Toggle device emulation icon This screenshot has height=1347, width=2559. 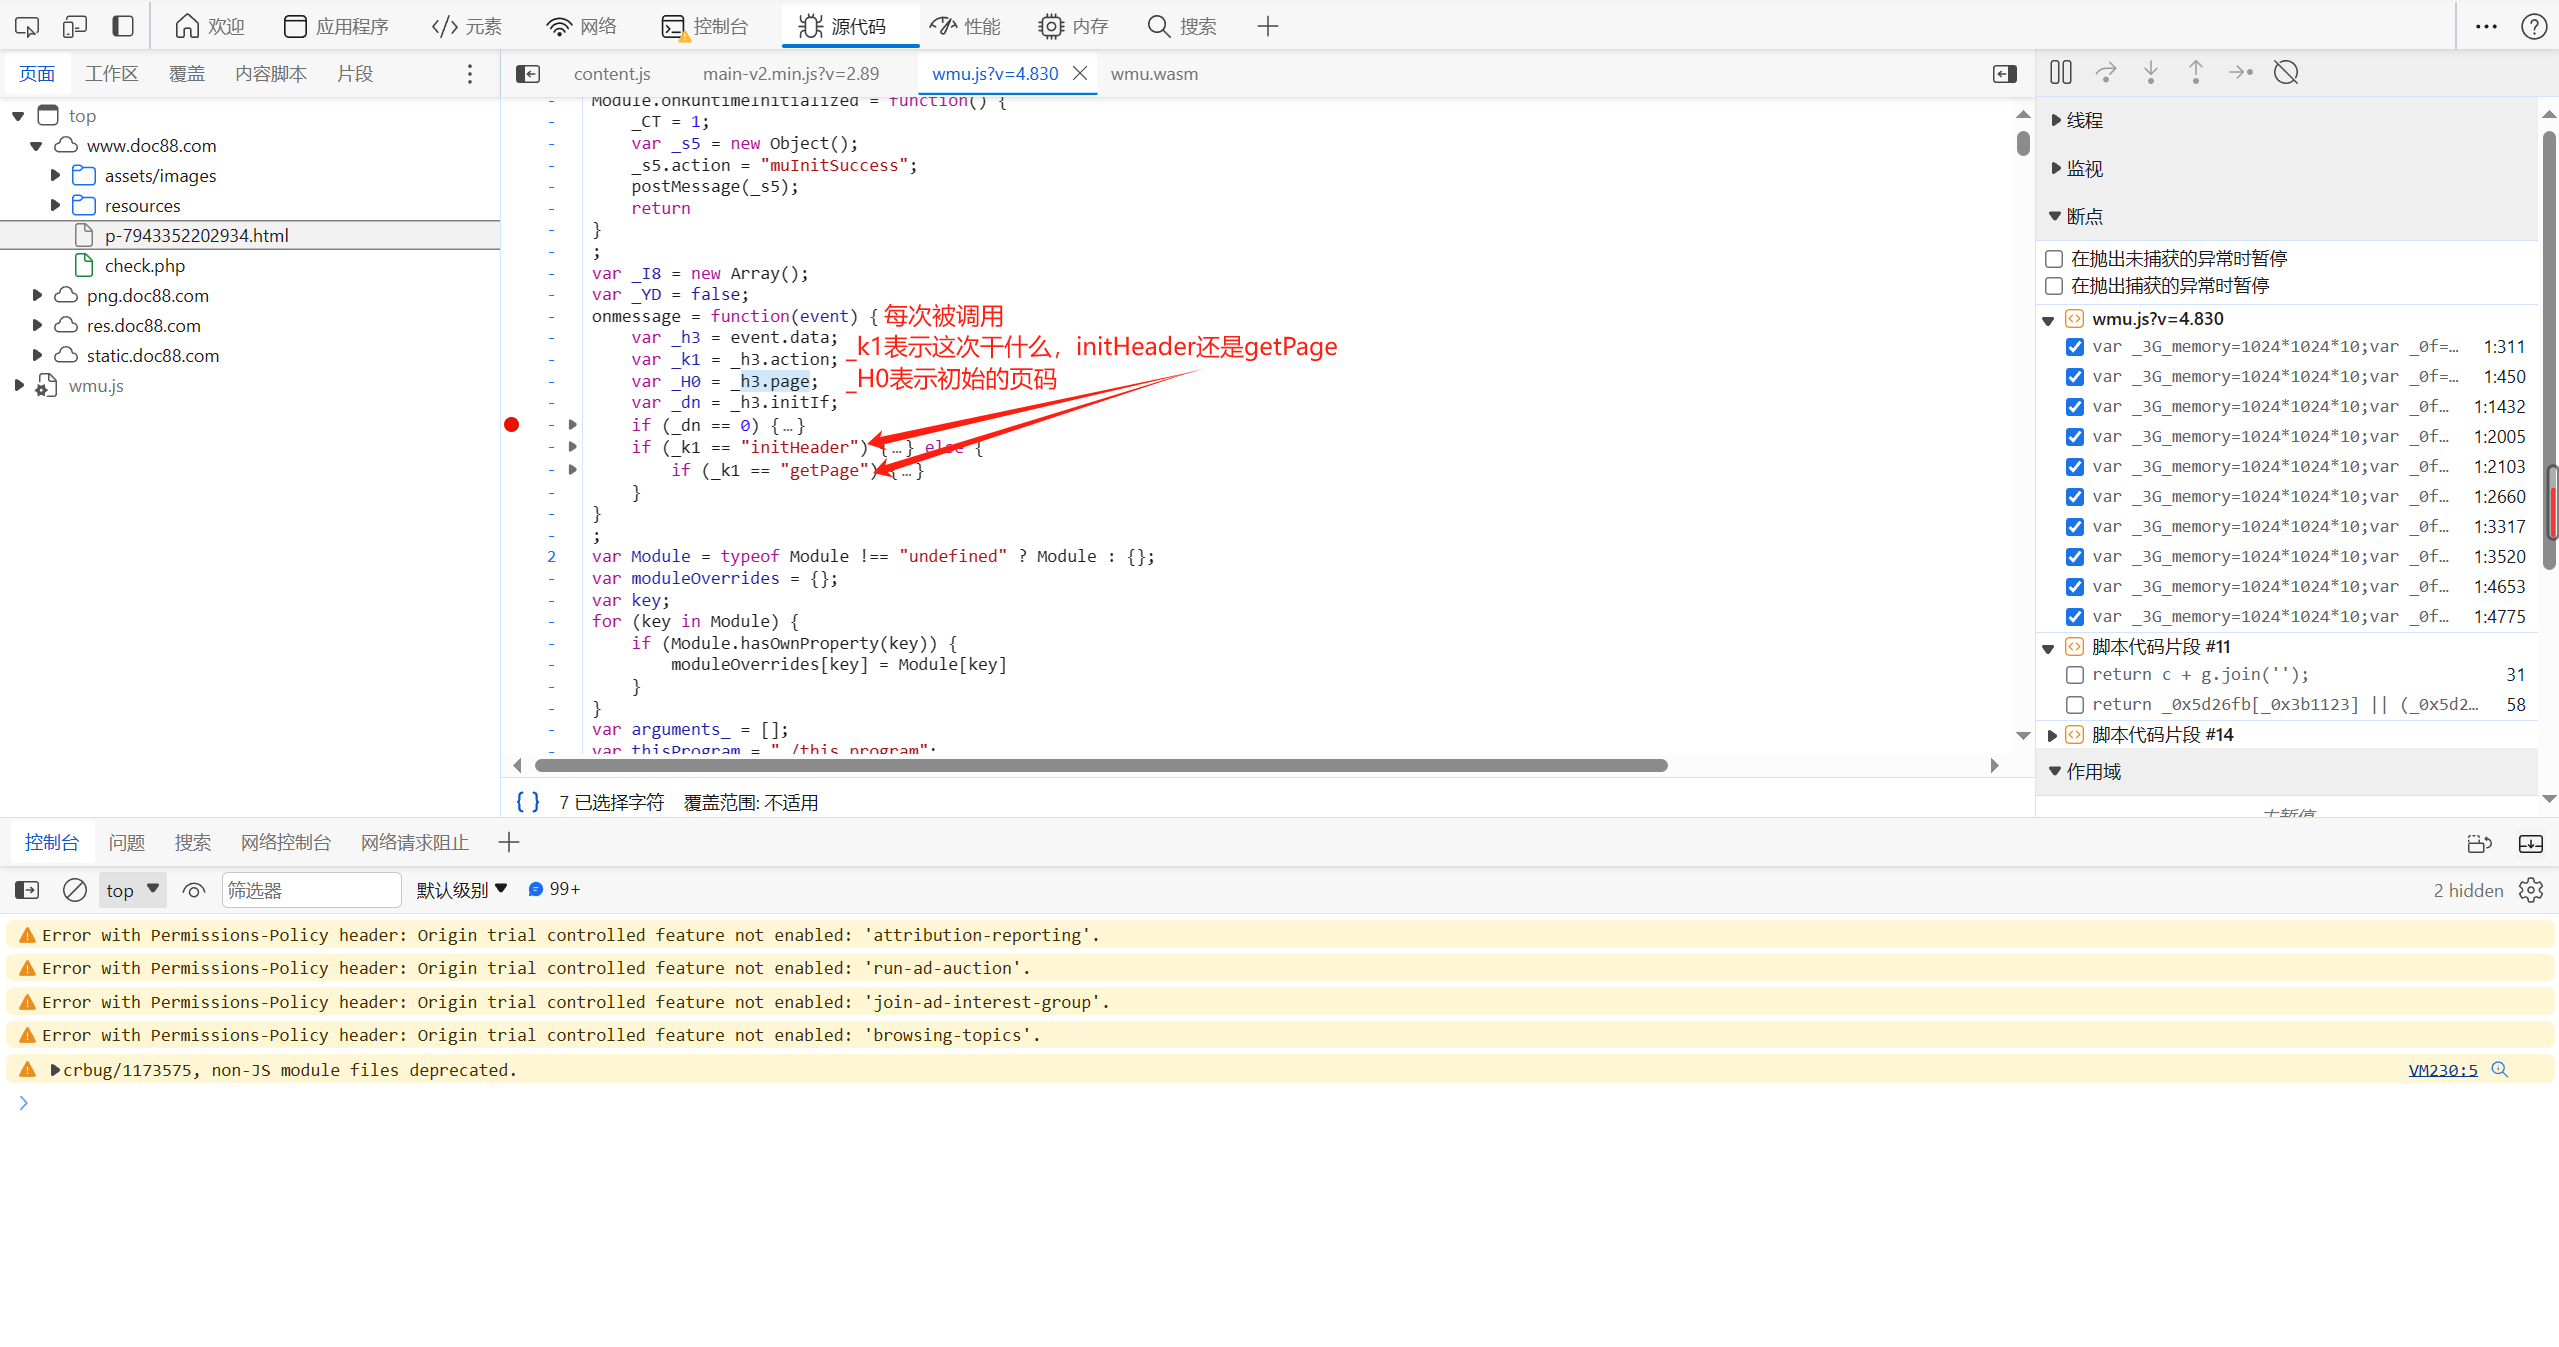74,26
